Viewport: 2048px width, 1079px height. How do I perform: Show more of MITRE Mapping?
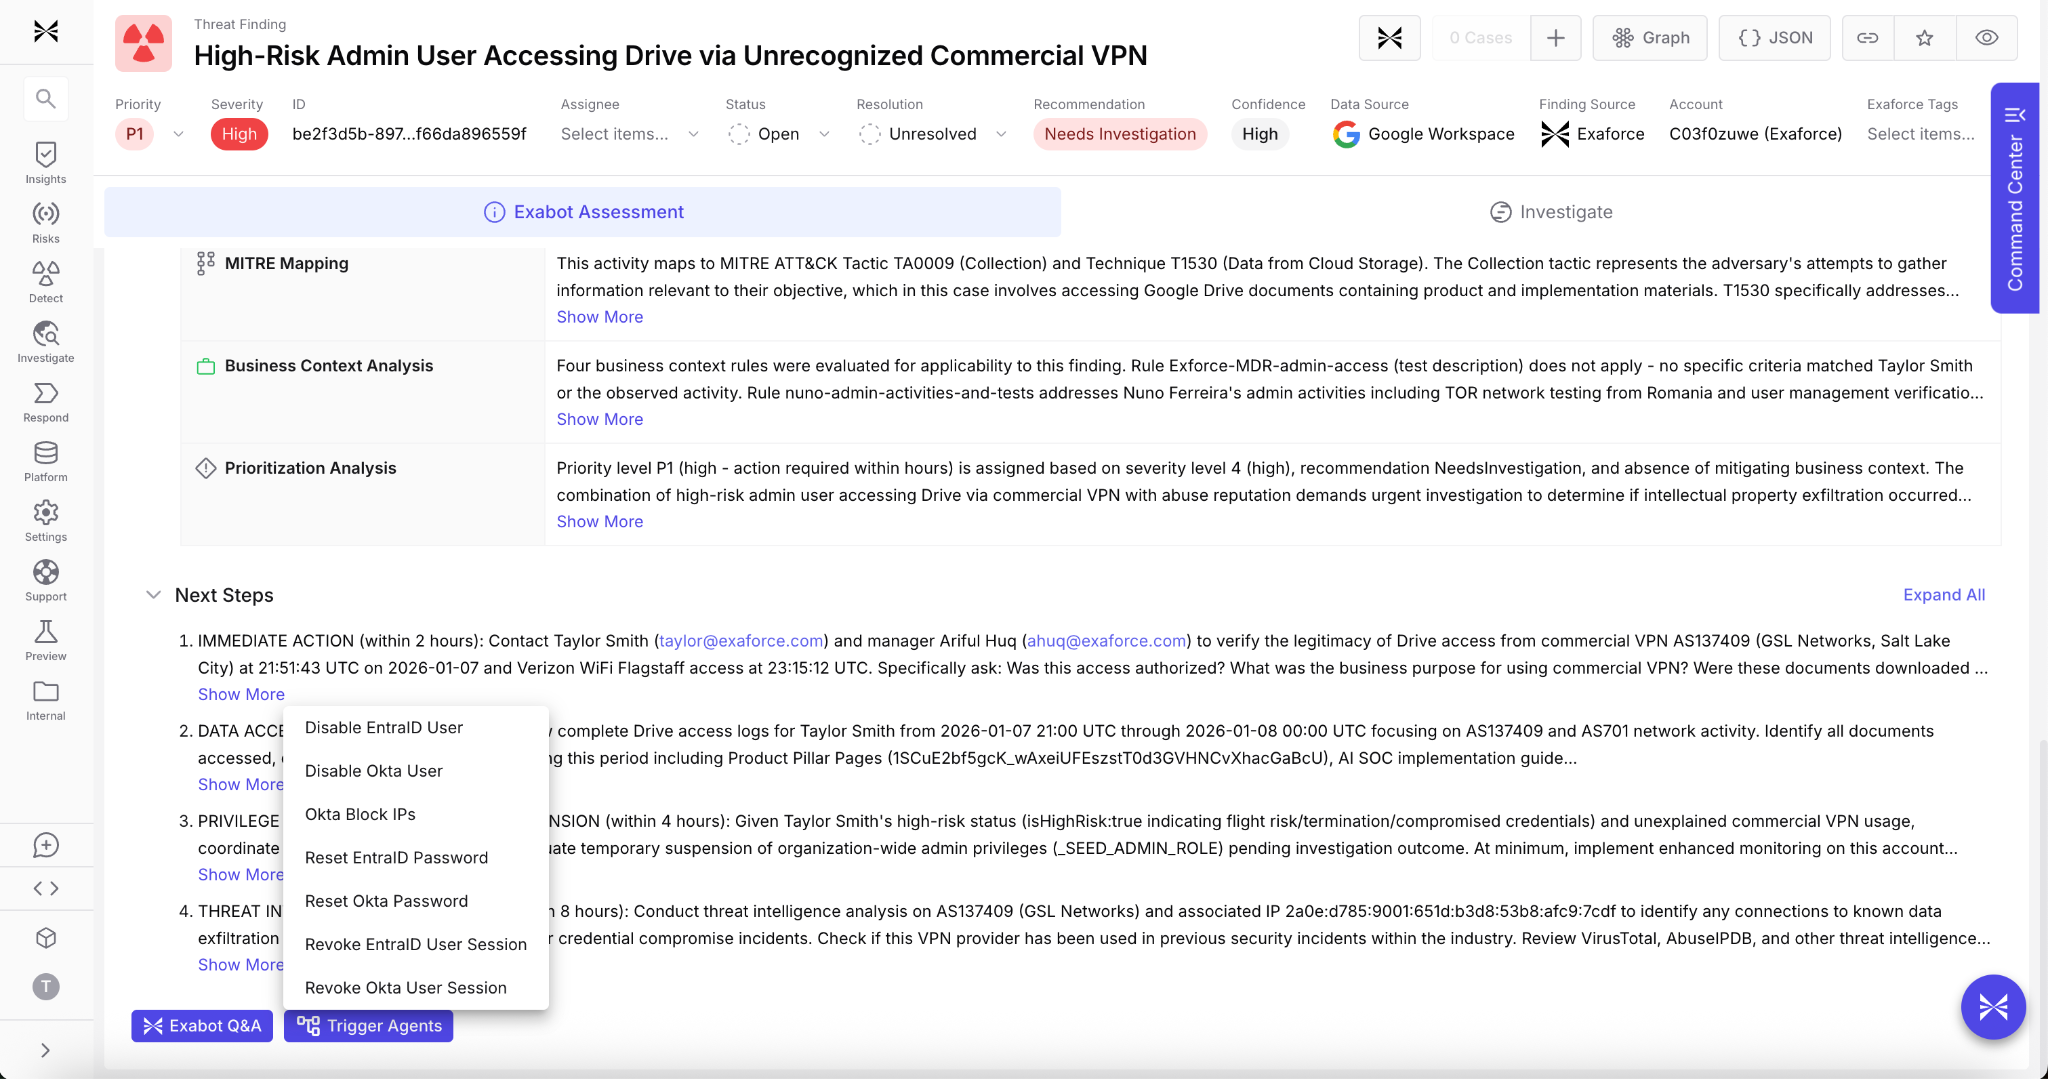click(600, 317)
